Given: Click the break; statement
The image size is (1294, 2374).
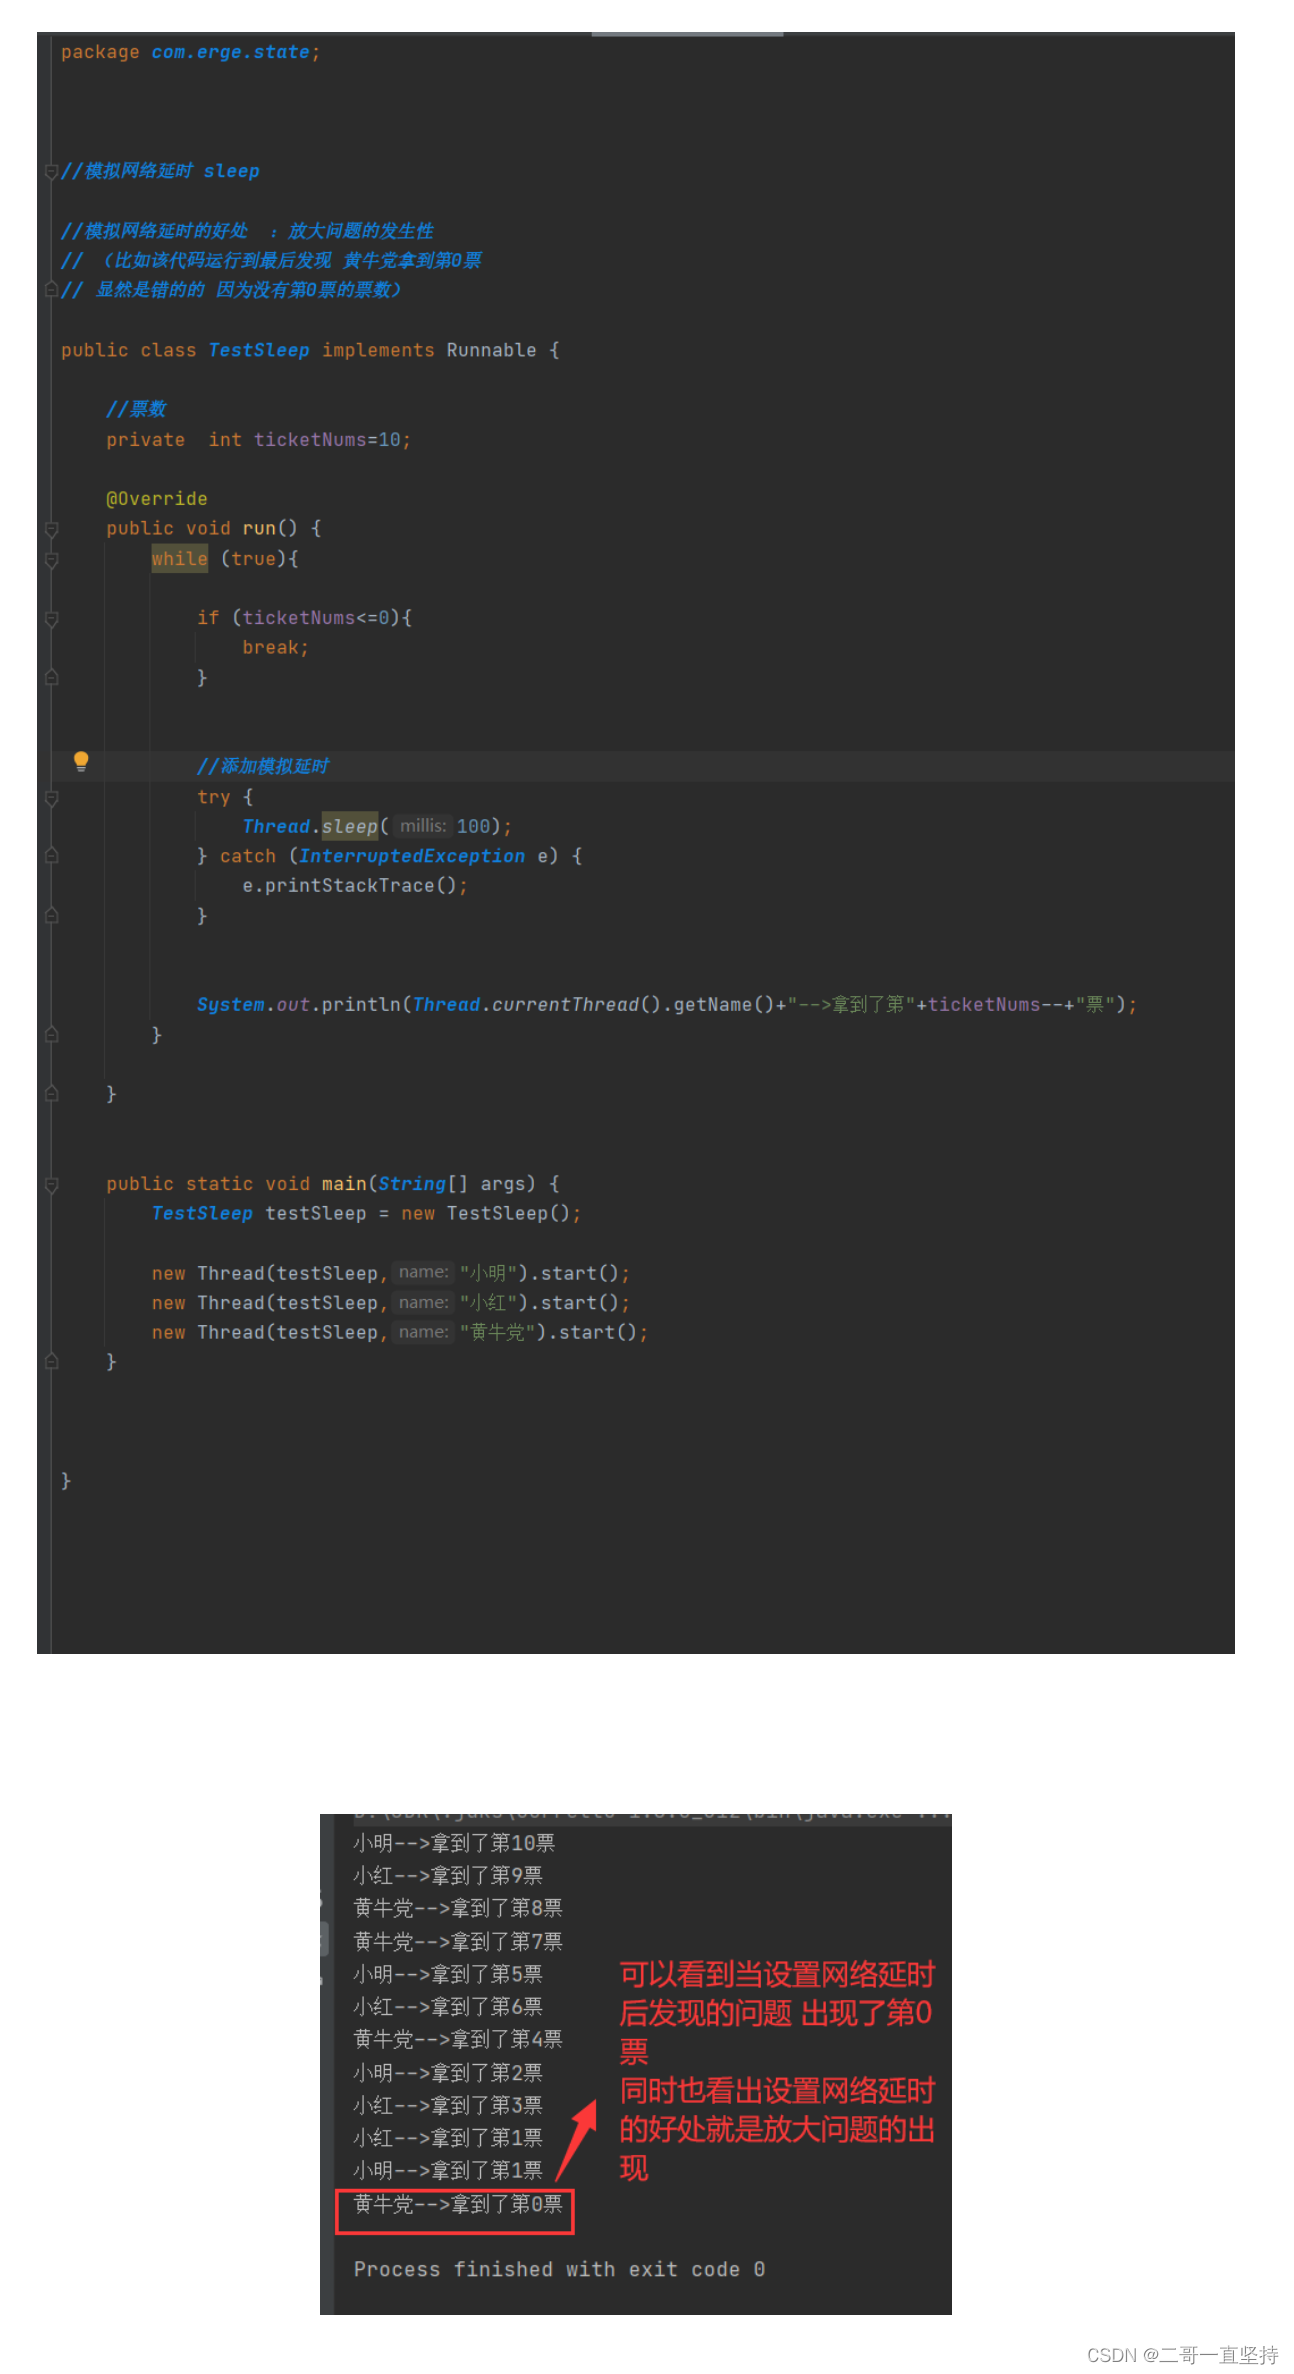Looking at the screenshot, I should [275, 648].
